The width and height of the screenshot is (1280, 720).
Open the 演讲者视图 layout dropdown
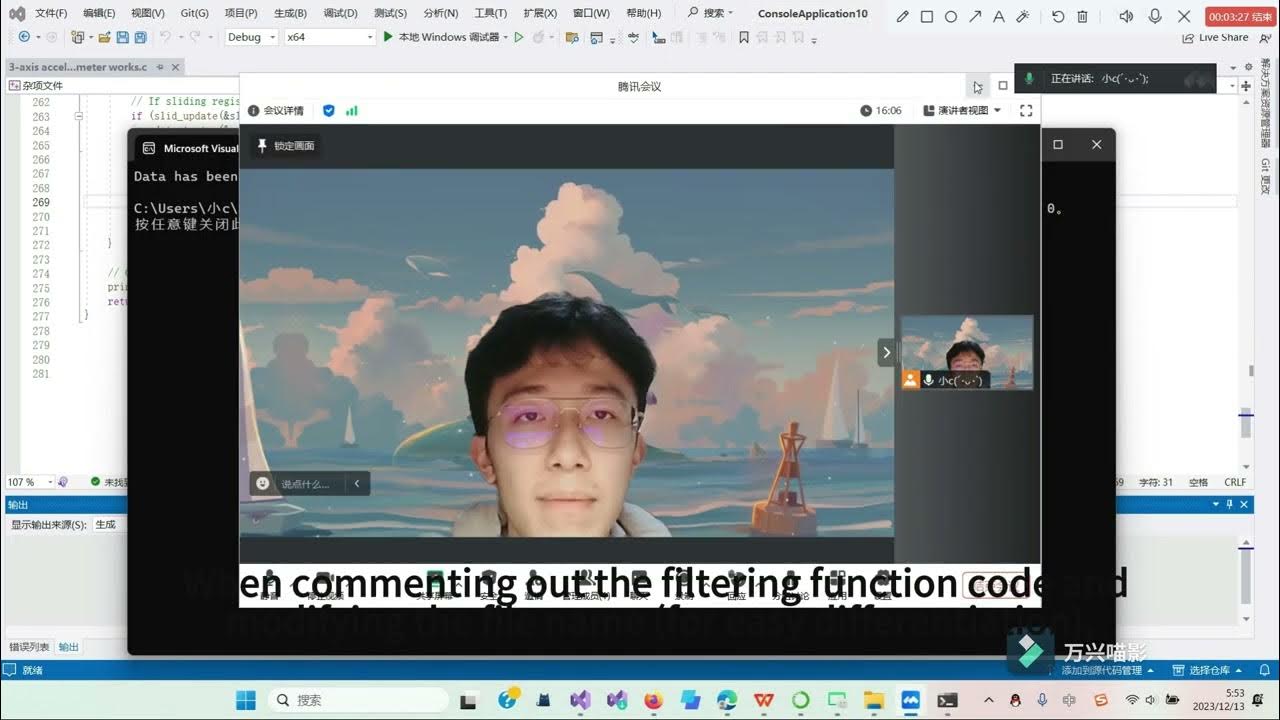click(961, 110)
